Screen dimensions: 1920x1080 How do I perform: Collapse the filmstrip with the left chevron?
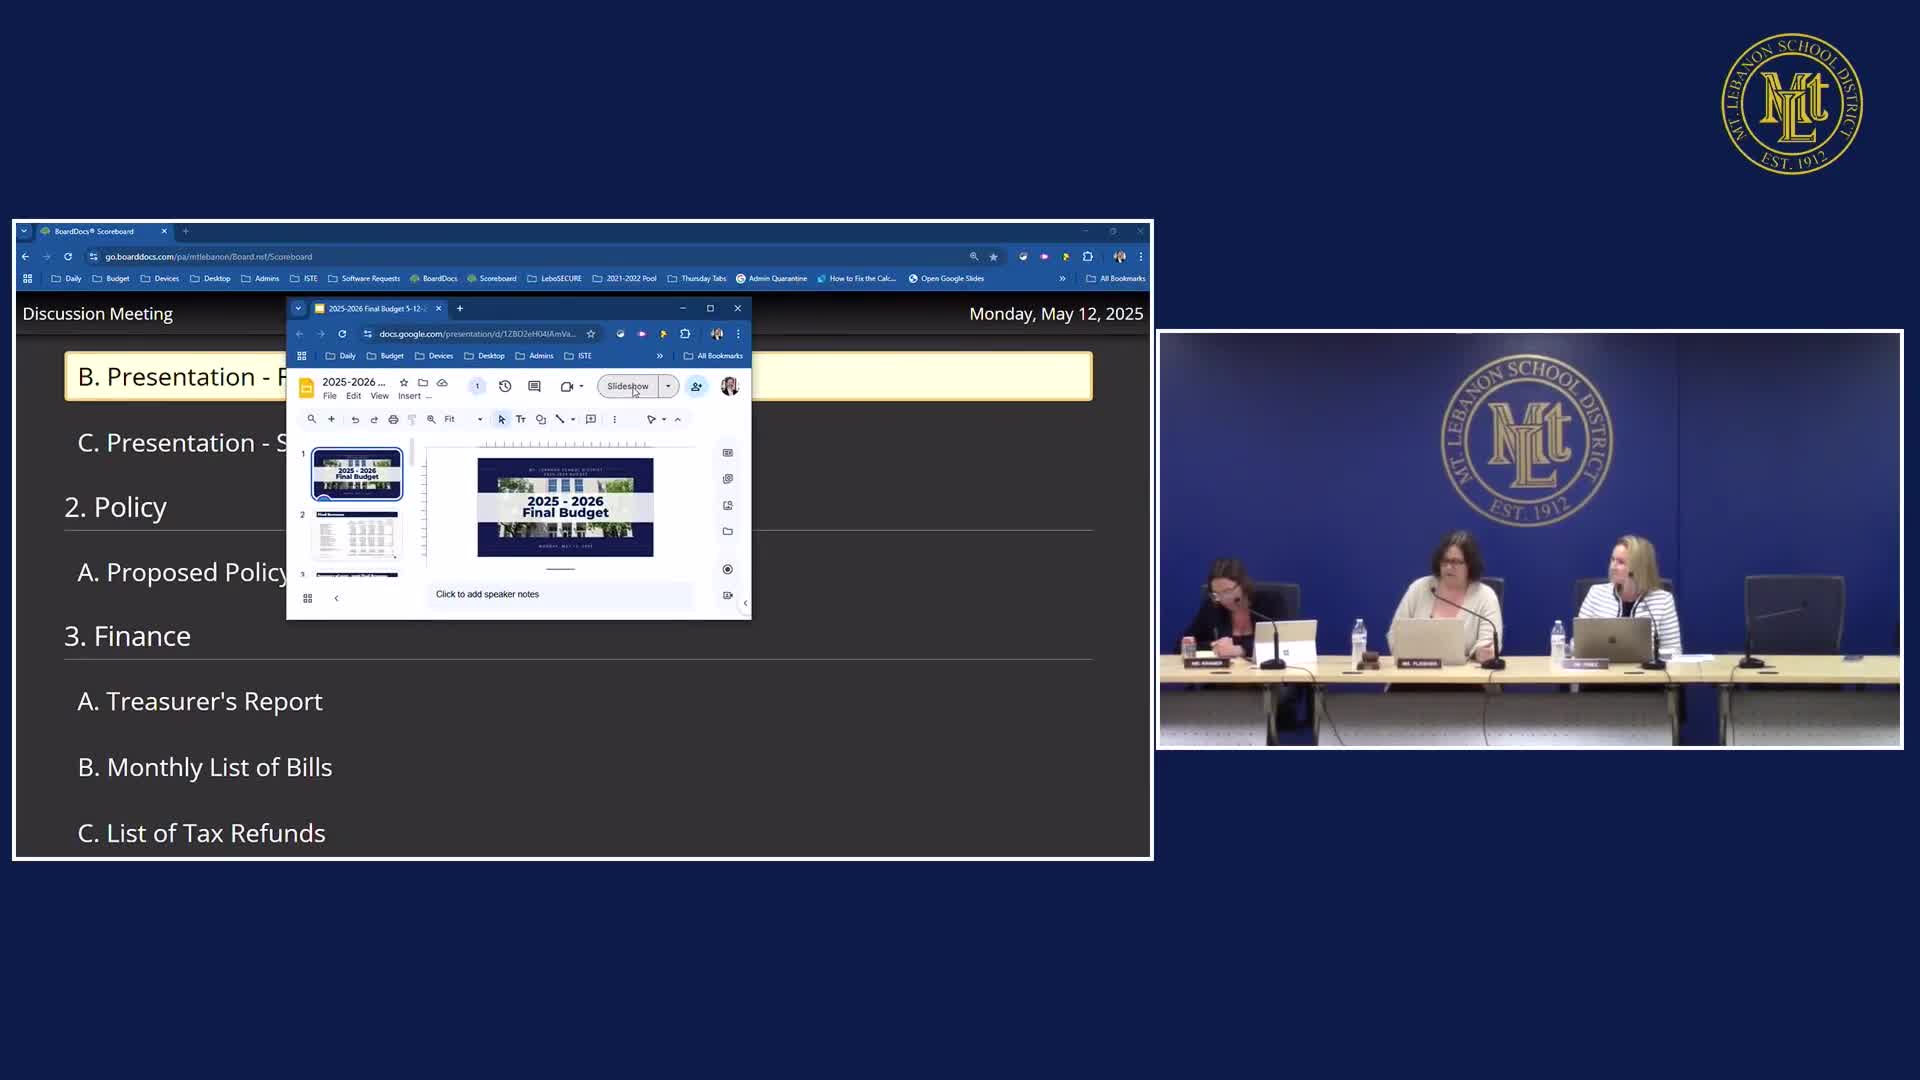click(x=336, y=598)
